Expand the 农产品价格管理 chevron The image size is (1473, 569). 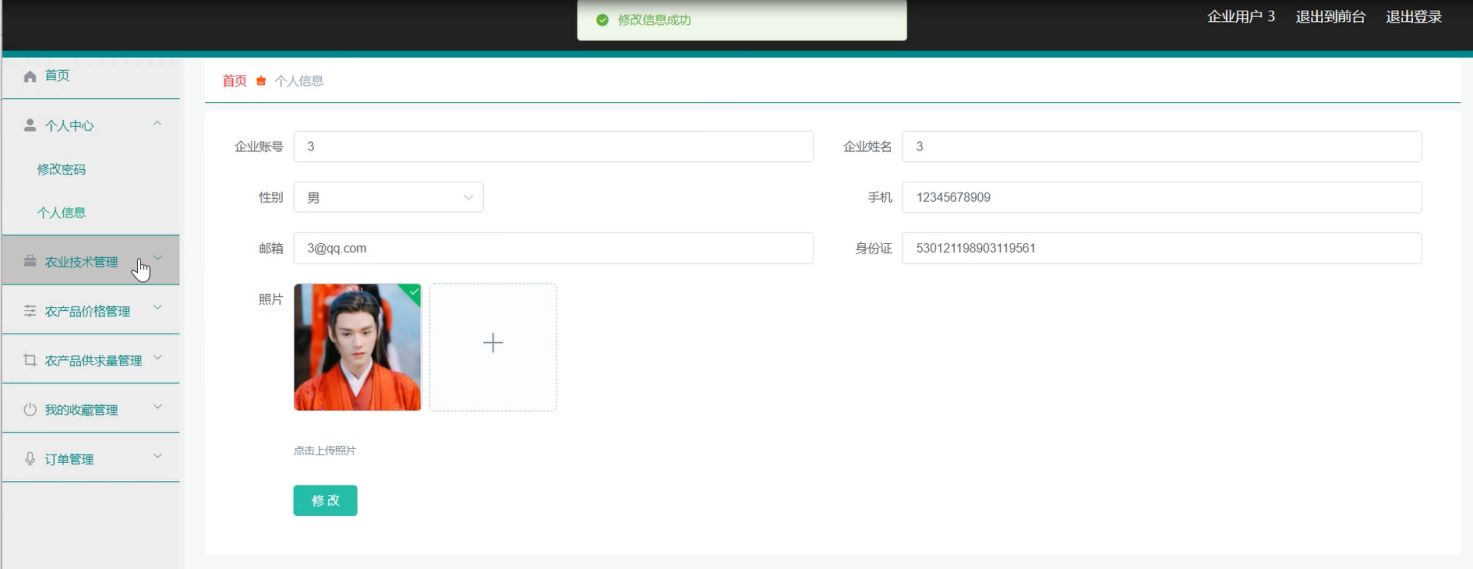[x=157, y=309]
